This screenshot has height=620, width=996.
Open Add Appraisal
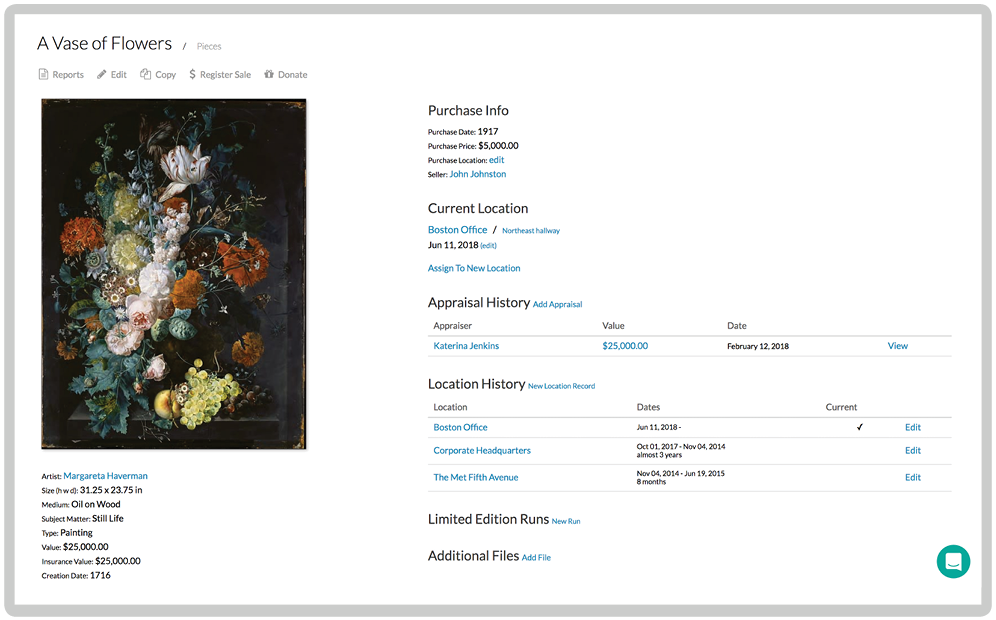(557, 304)
